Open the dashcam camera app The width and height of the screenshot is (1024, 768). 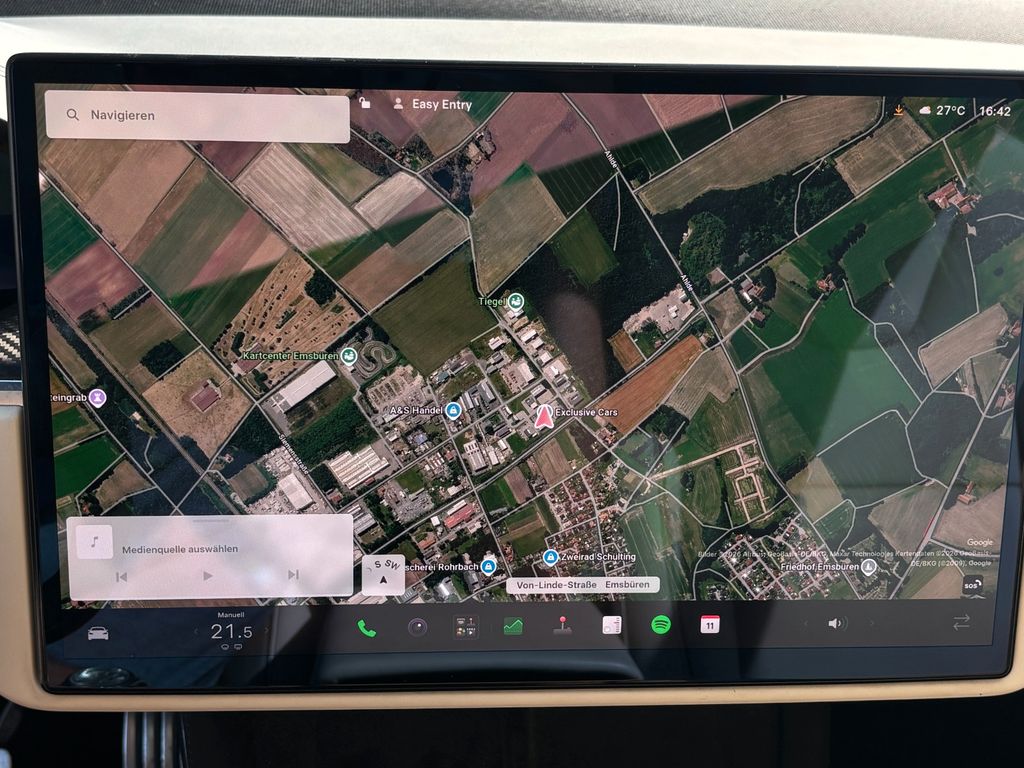(417, 628)
